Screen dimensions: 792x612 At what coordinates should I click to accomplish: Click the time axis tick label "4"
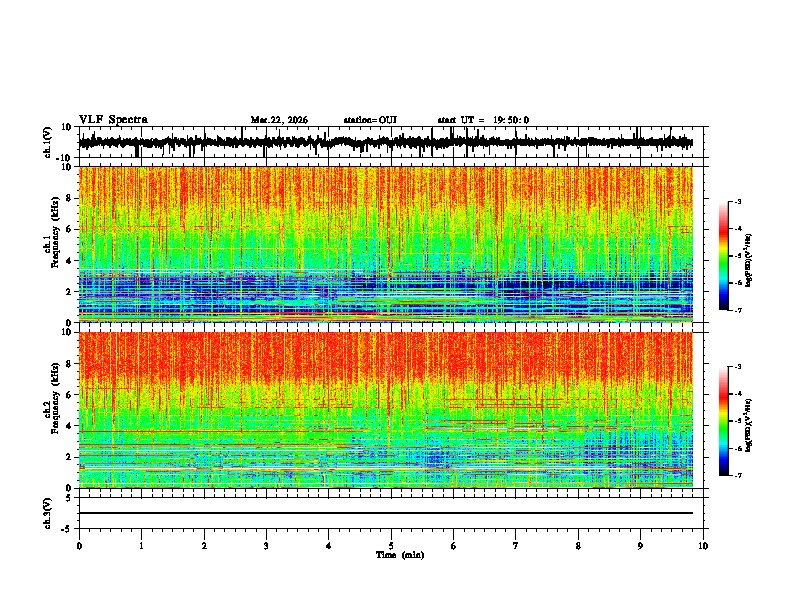(x=329, y=546)
